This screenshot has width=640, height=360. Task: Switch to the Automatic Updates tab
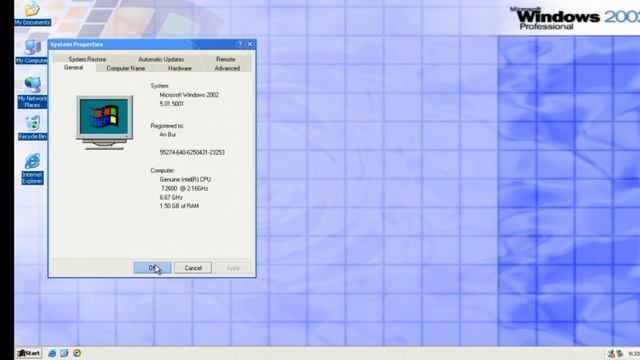pos(161,59)
